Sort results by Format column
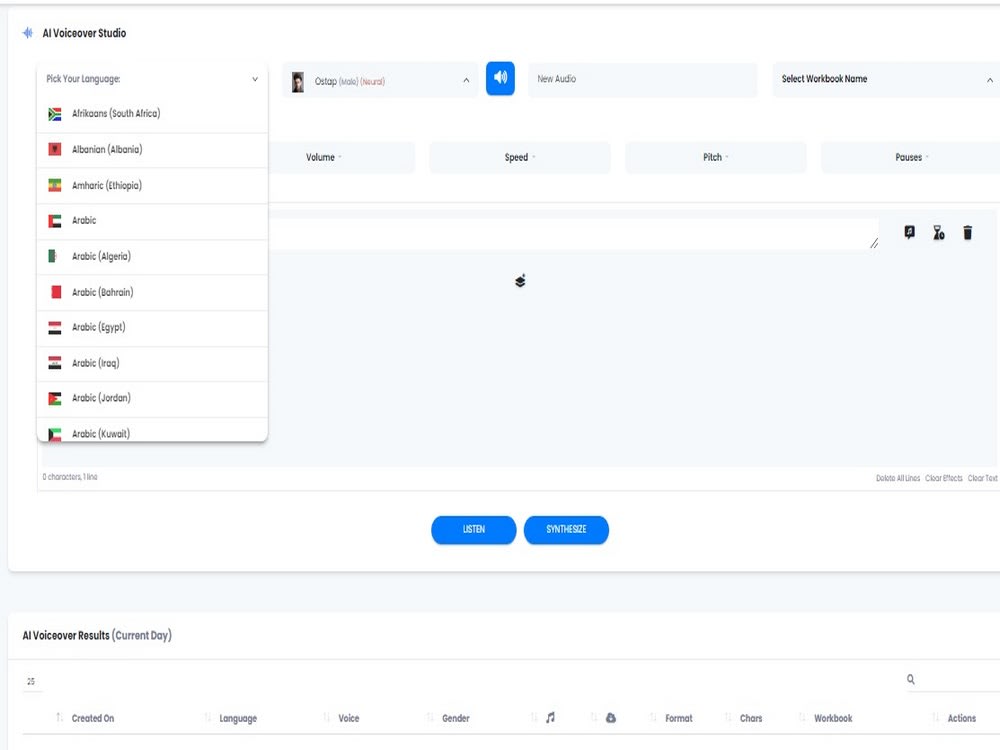This screenshot has width=1000, height=750. pos(679,718)
